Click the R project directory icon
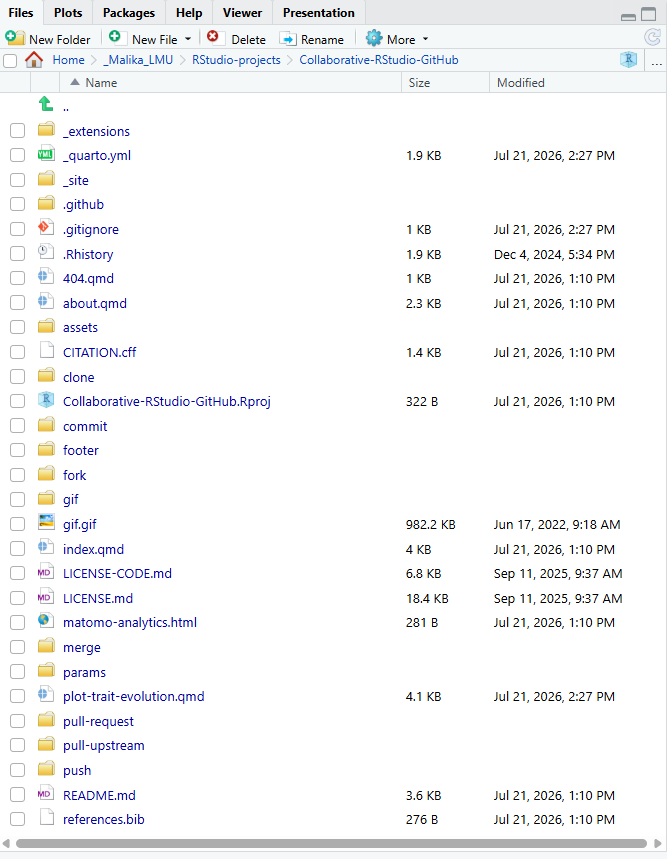Image resolution: width=667 pixels, height=859 pixels. (x=629, y=59)
